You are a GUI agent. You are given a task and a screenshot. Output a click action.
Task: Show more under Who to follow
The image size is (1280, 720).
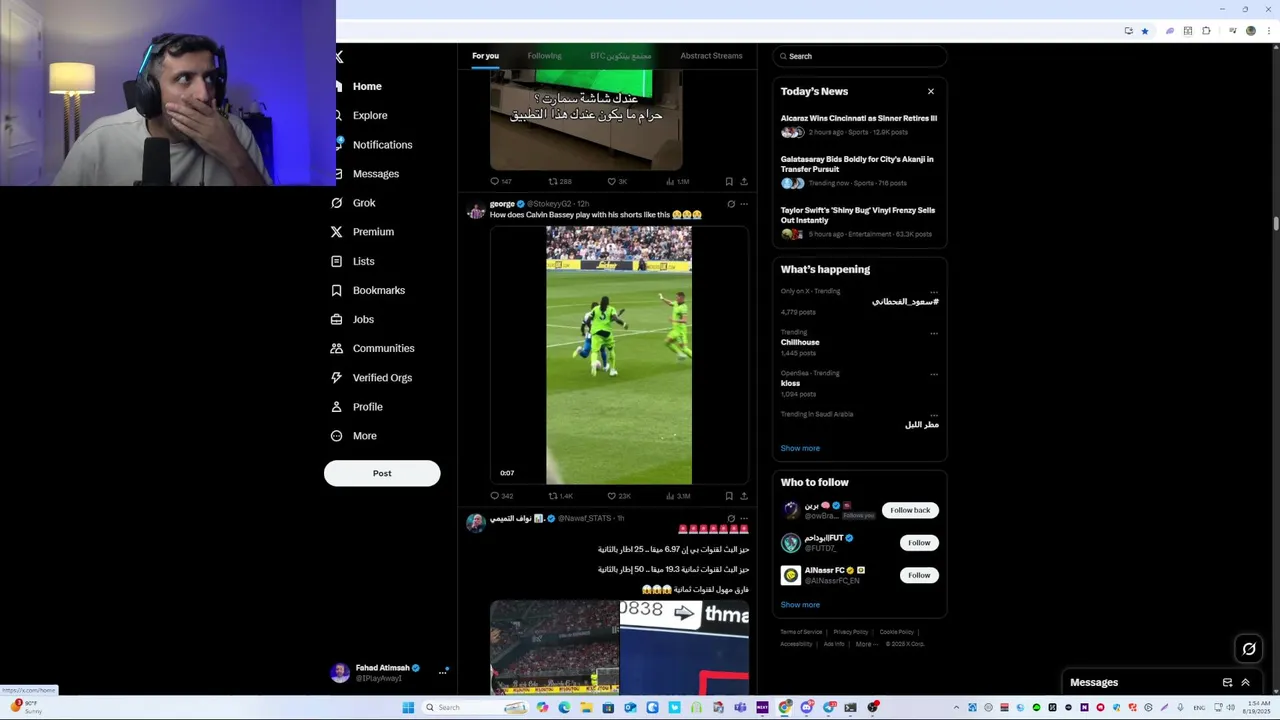800,605
